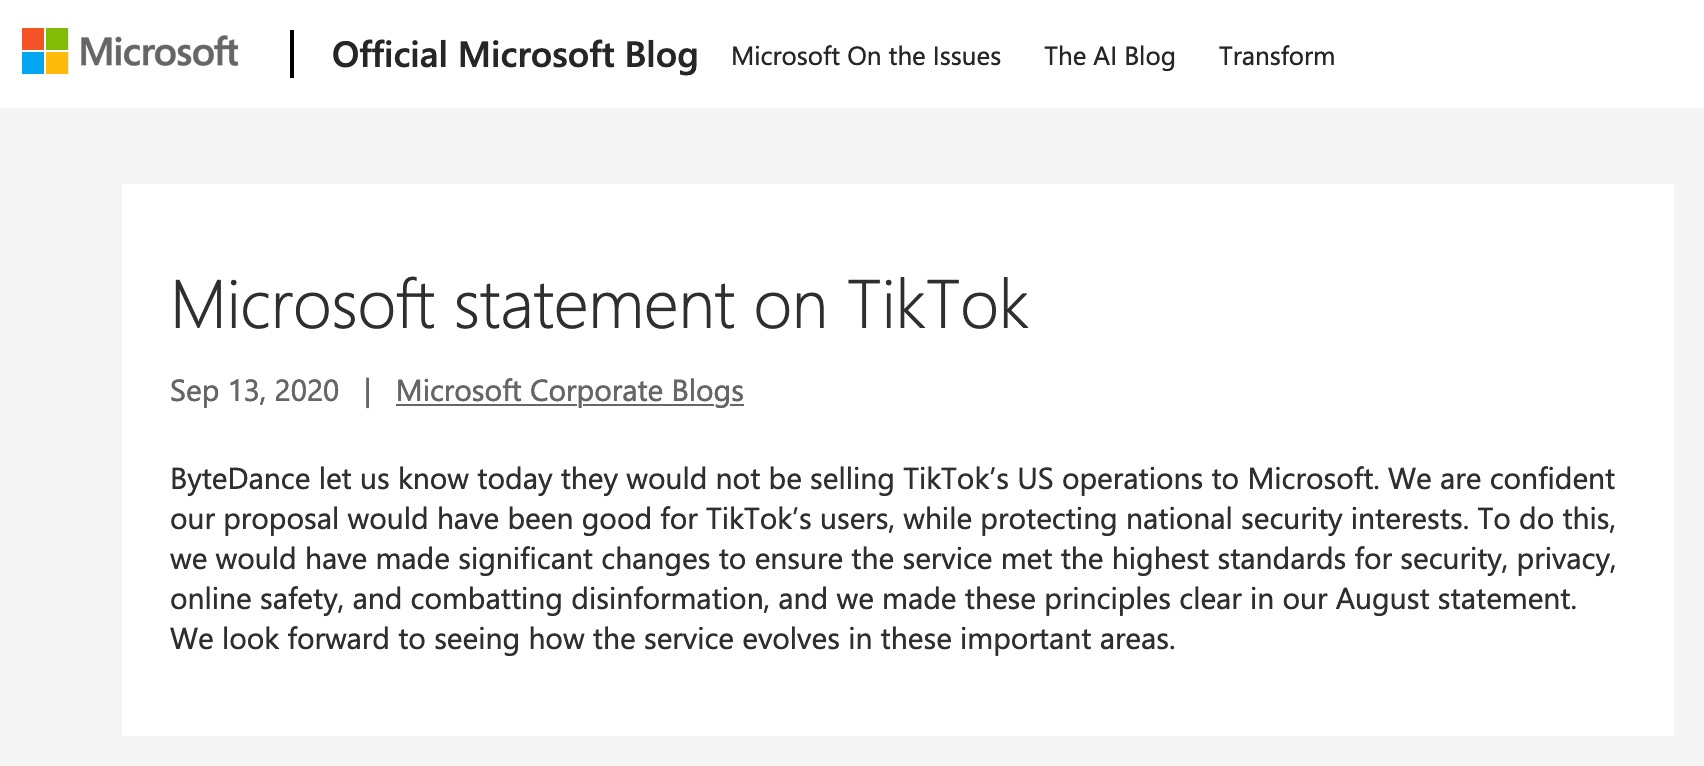Open the Official Microsoft Blog home
This screenshot has width=1704, height=766.
pos(515,55)
